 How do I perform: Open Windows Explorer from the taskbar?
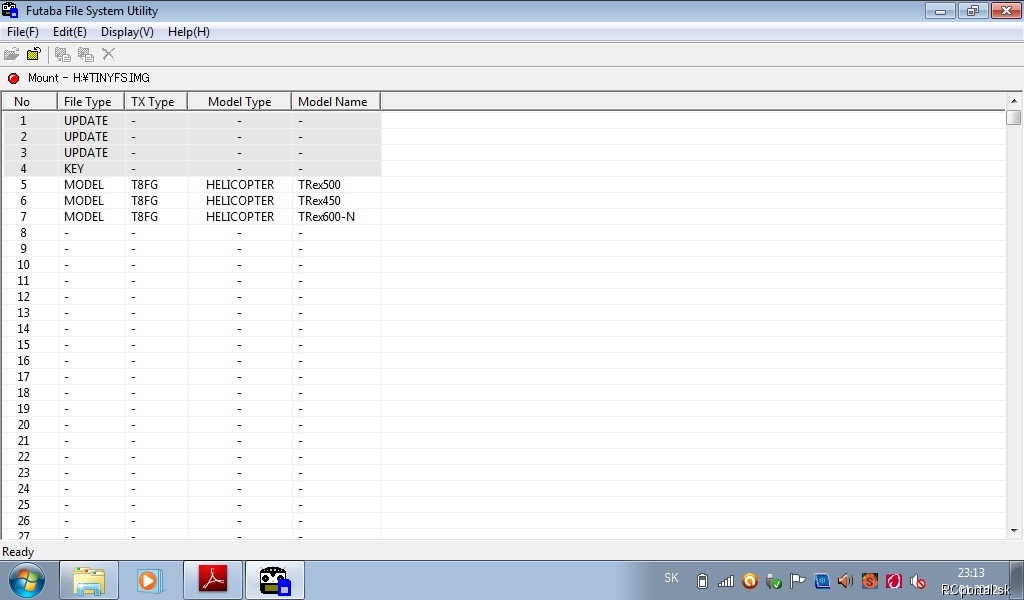pos(89,580)
